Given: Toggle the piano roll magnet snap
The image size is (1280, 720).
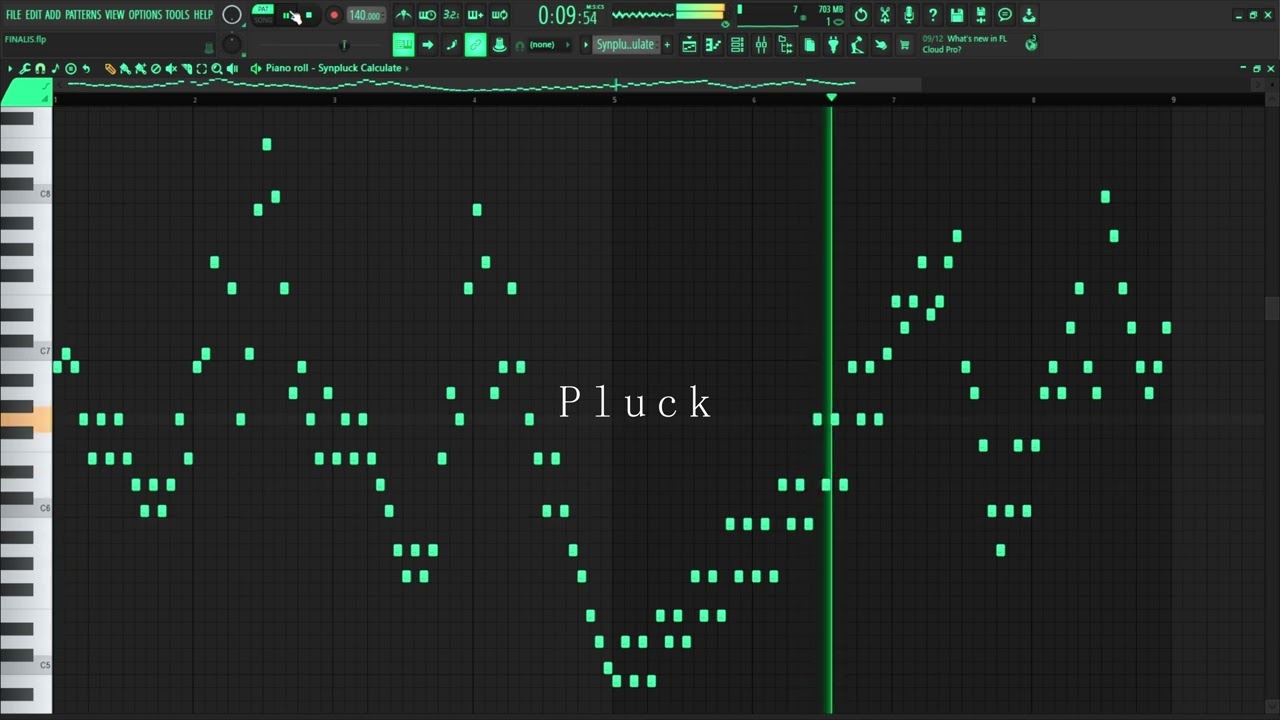Looking at the screenshot, I should point(40,68).
